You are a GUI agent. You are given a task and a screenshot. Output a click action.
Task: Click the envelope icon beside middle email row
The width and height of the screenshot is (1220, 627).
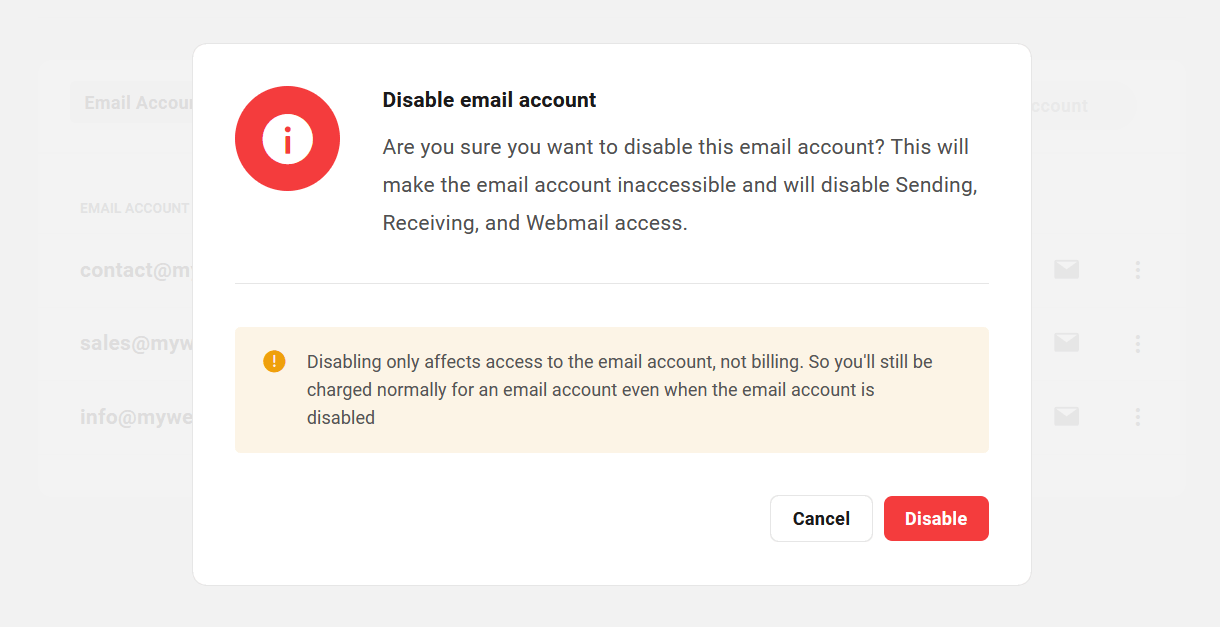1066,342
